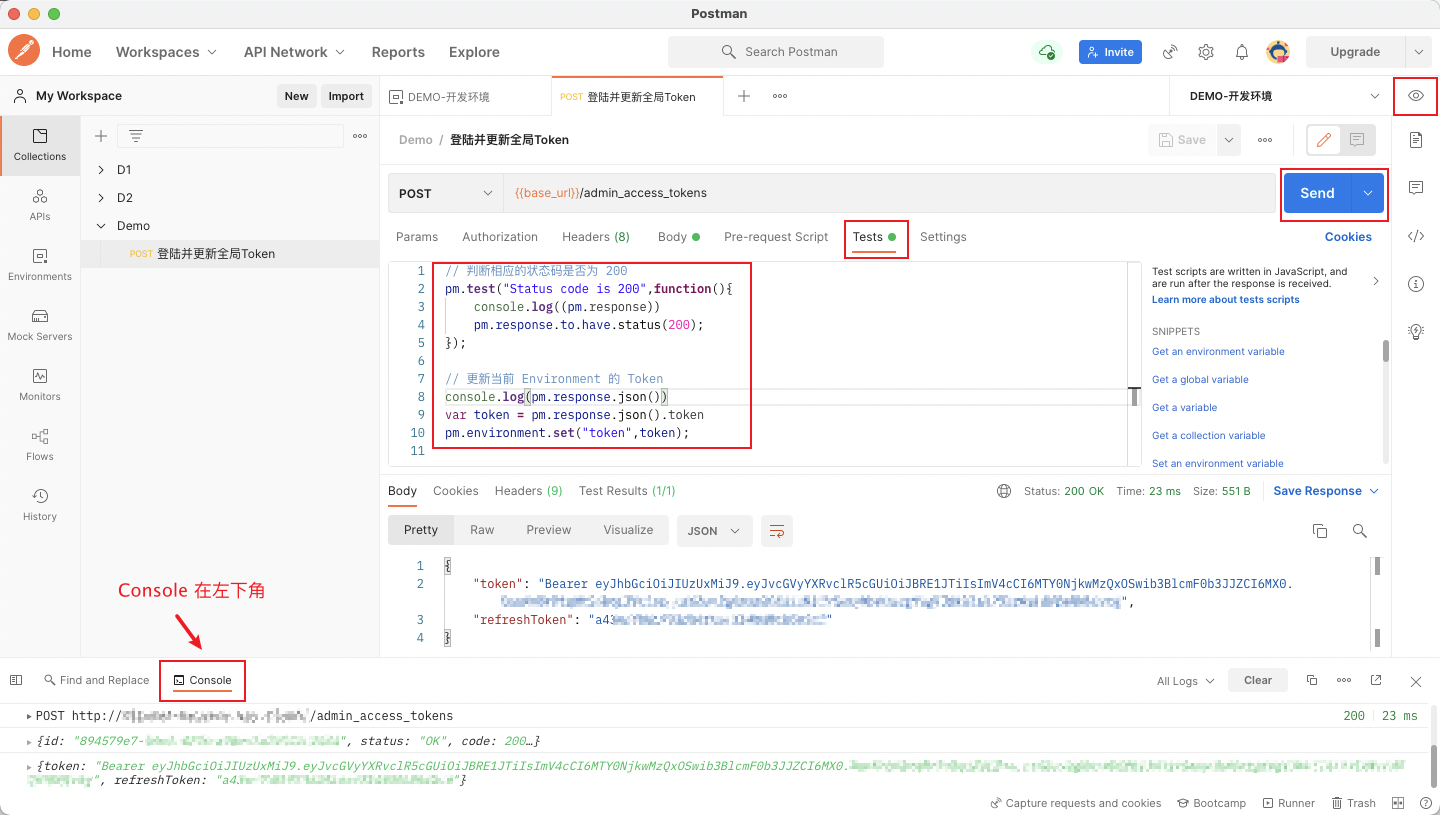Switch to the Pre-request Script tab
This screenshot has height=815, width=1440.
pos(776,237)
